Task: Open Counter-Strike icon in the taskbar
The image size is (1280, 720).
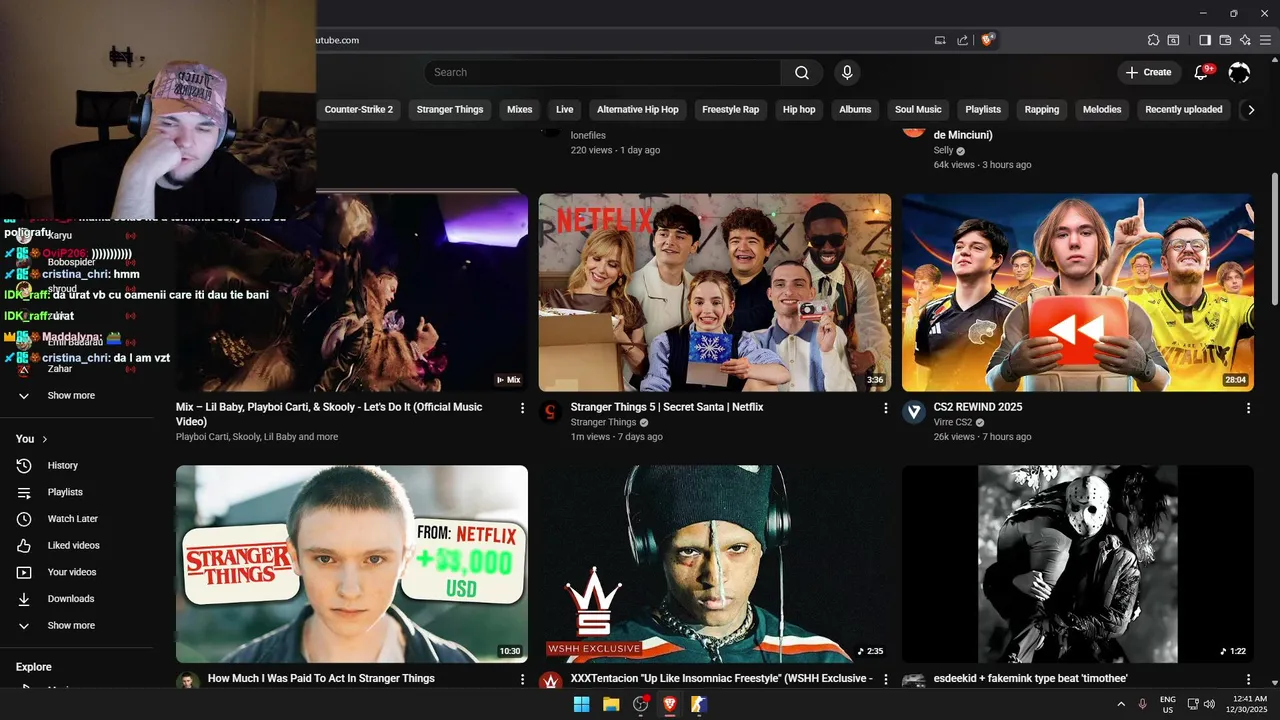Action: pos(699,704)
